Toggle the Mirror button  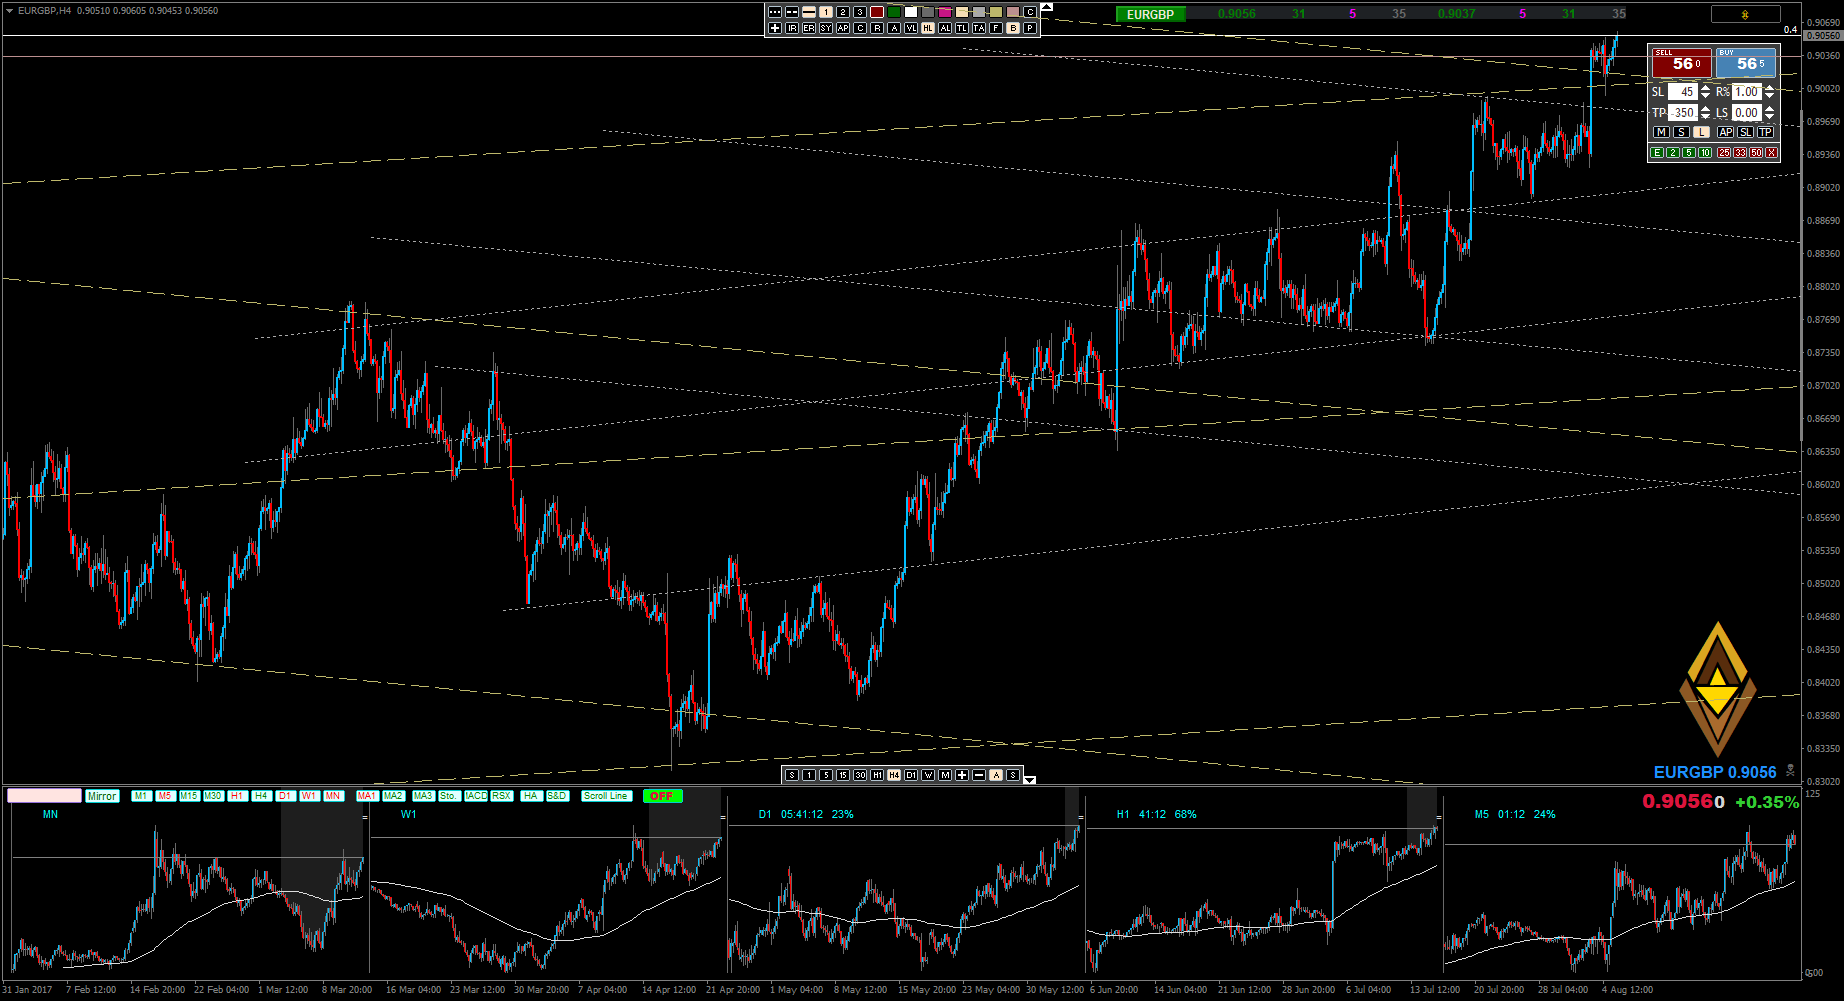coord(102,796)
